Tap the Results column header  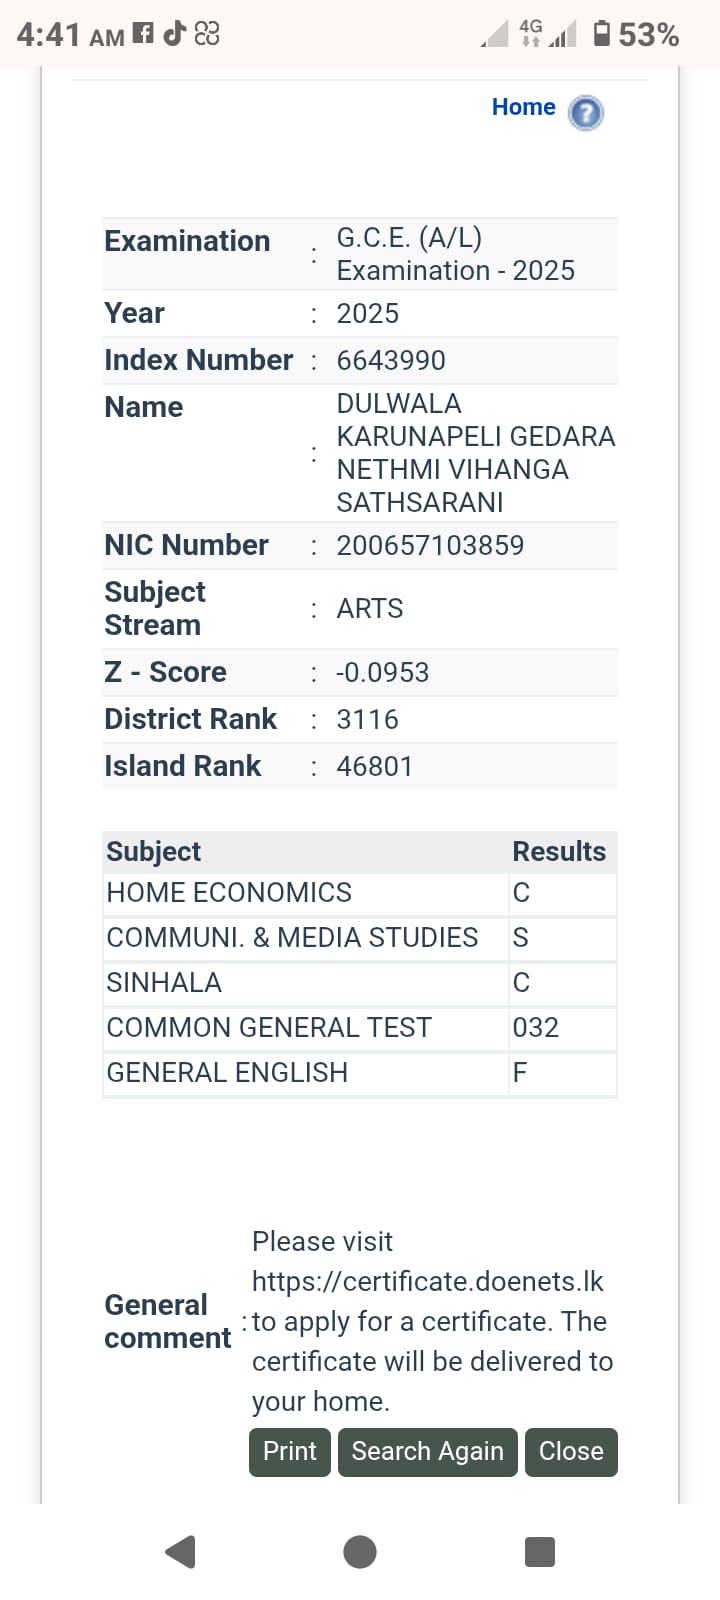click(x=559, y=852)
